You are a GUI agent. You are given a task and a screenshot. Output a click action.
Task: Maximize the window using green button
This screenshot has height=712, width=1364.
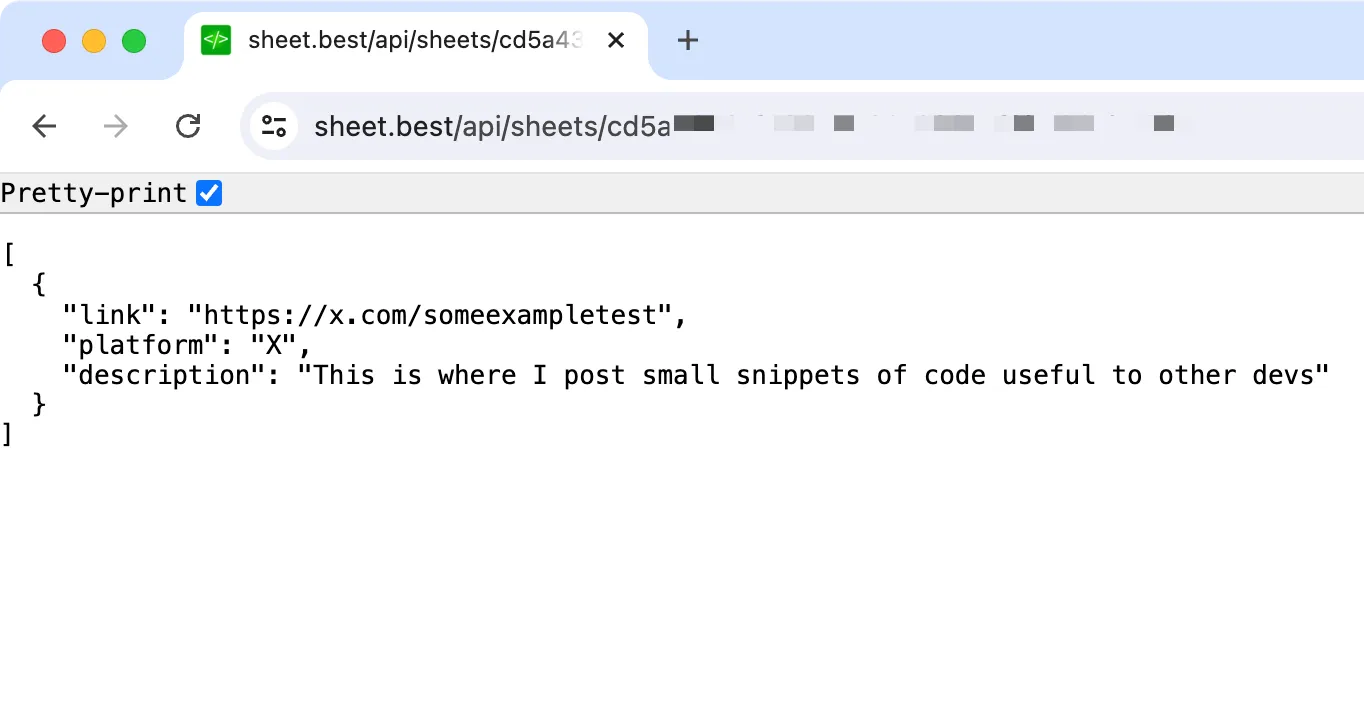tap(134, 41)
